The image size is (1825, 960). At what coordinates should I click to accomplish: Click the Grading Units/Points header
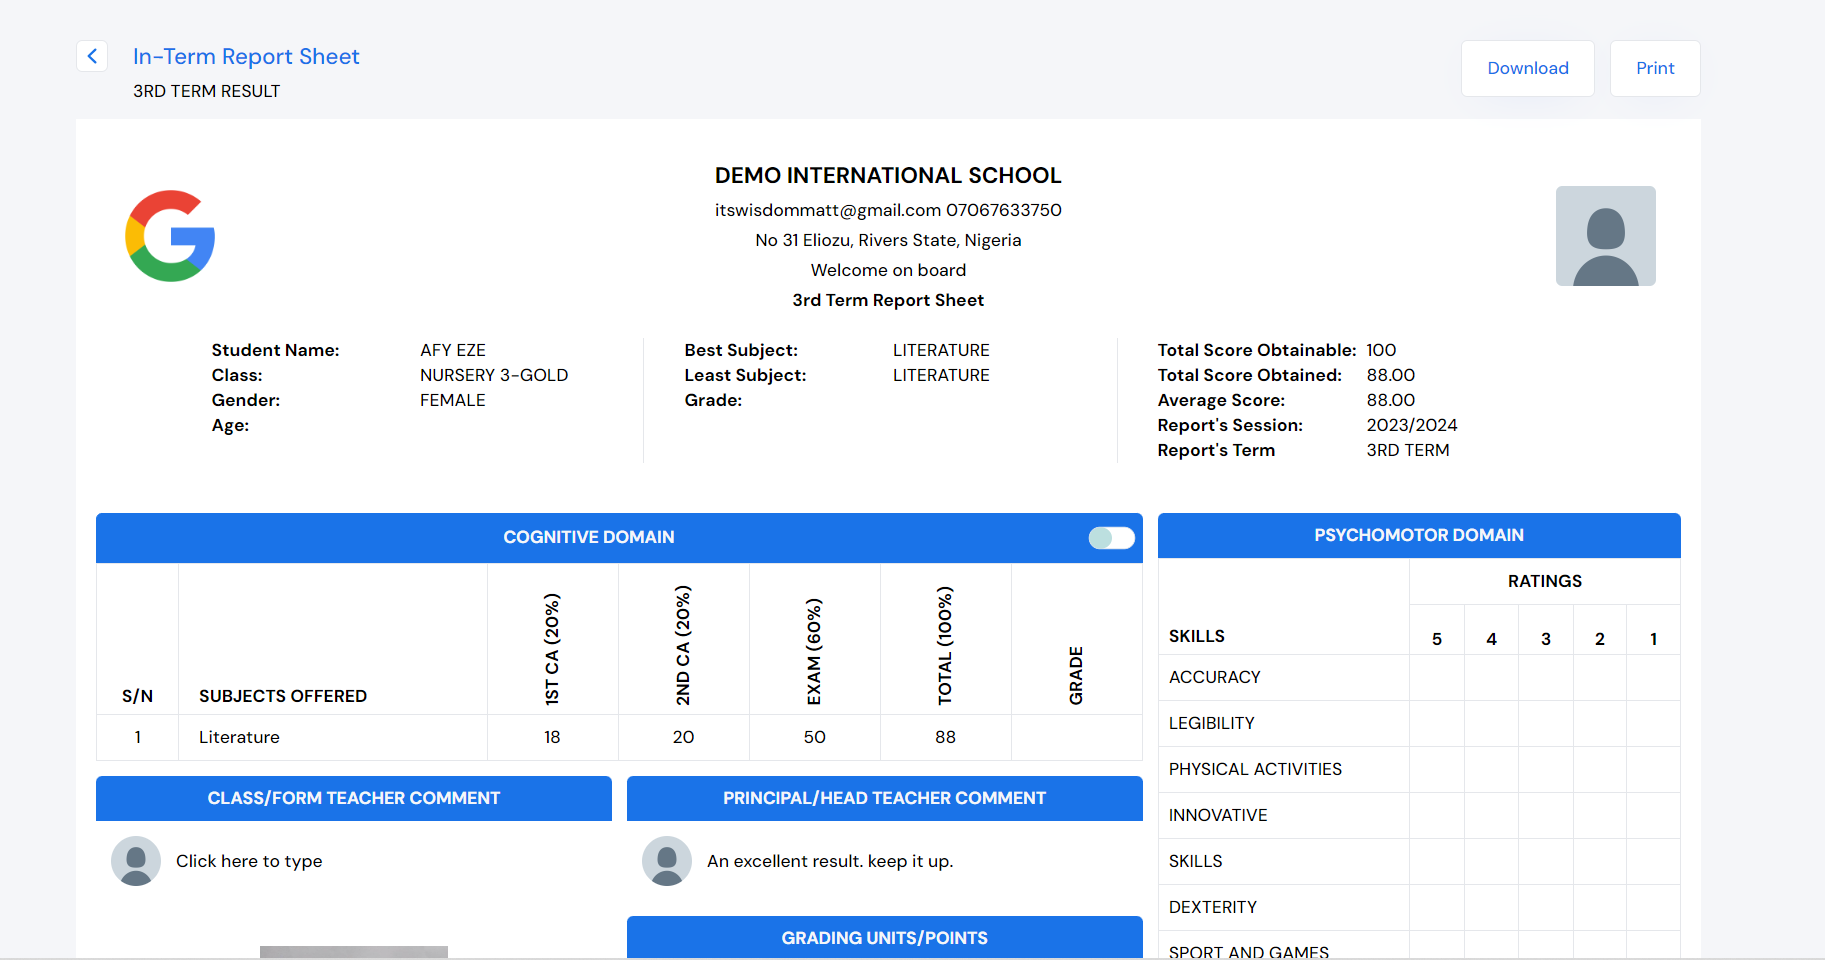coord(884,938)
